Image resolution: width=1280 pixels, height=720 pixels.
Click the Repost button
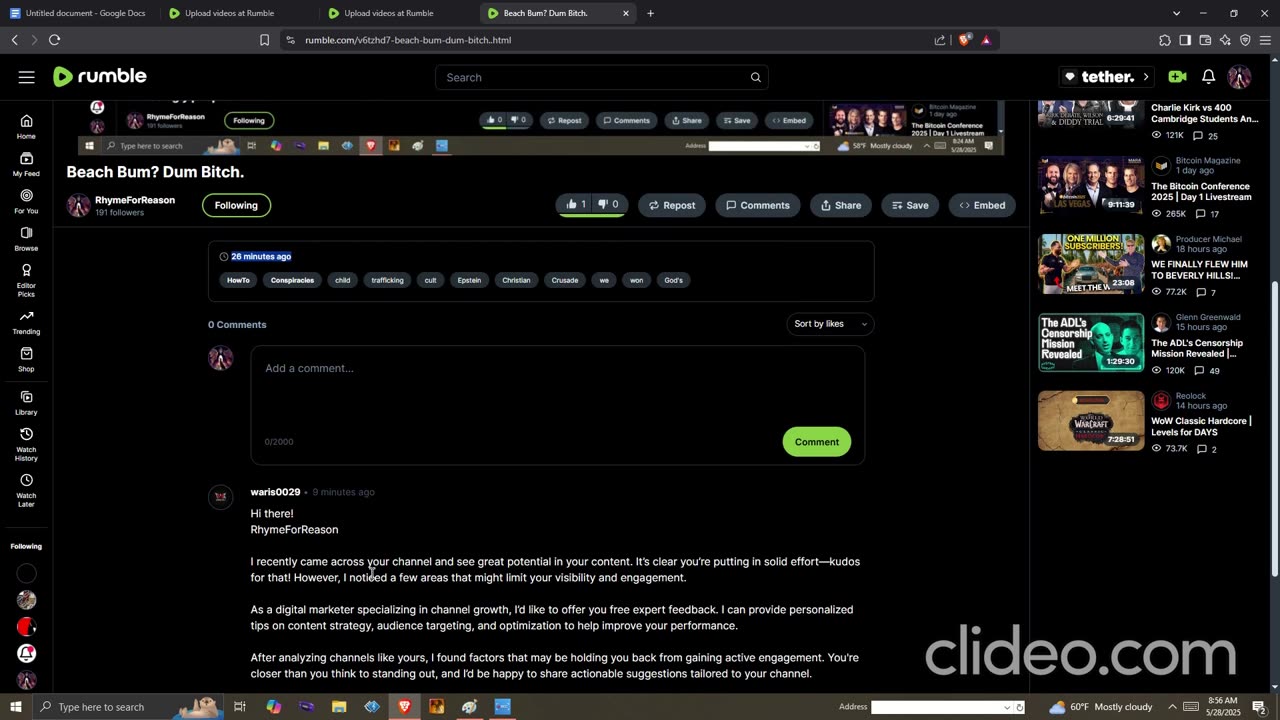pos(671,205)
